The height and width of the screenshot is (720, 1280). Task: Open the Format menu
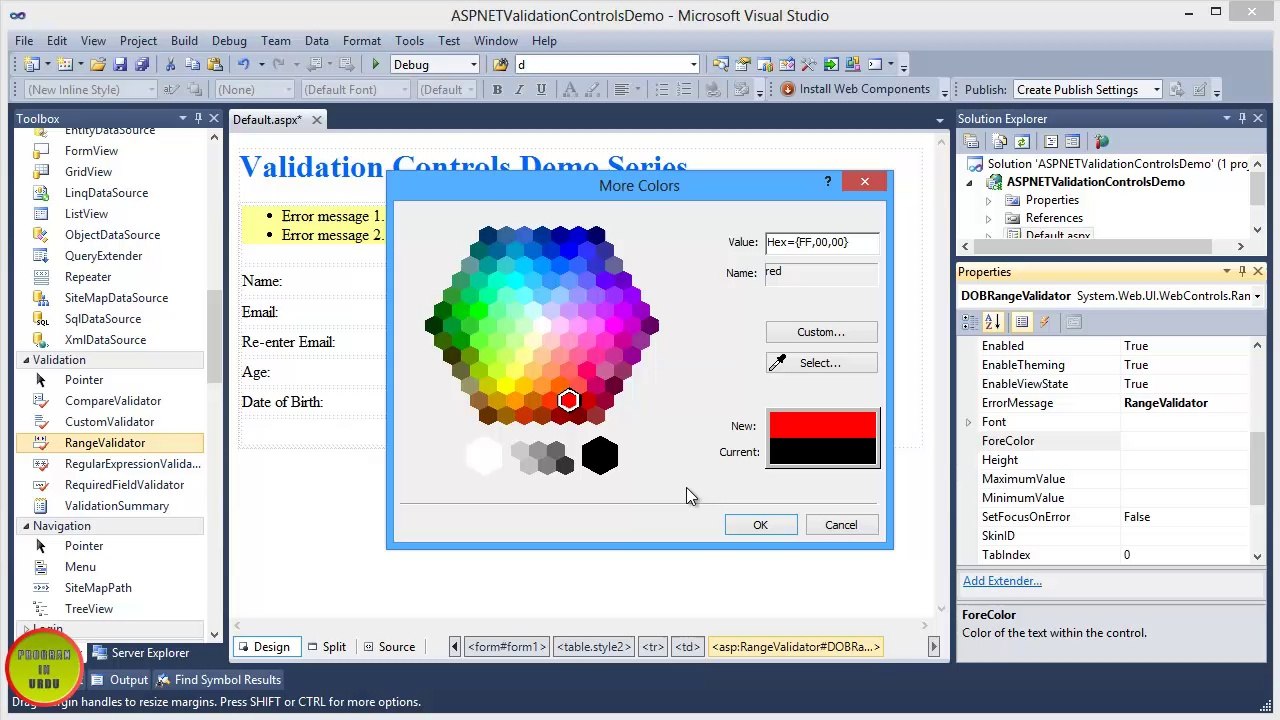(x=361, y=41)
